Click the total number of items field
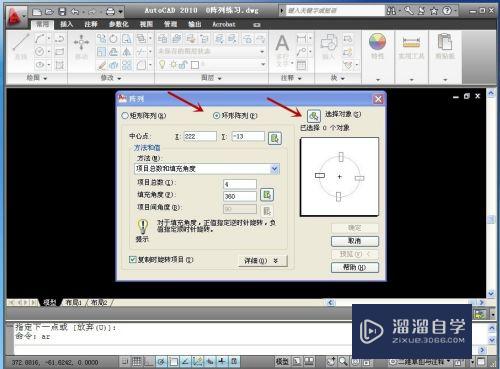 [240, 184]
